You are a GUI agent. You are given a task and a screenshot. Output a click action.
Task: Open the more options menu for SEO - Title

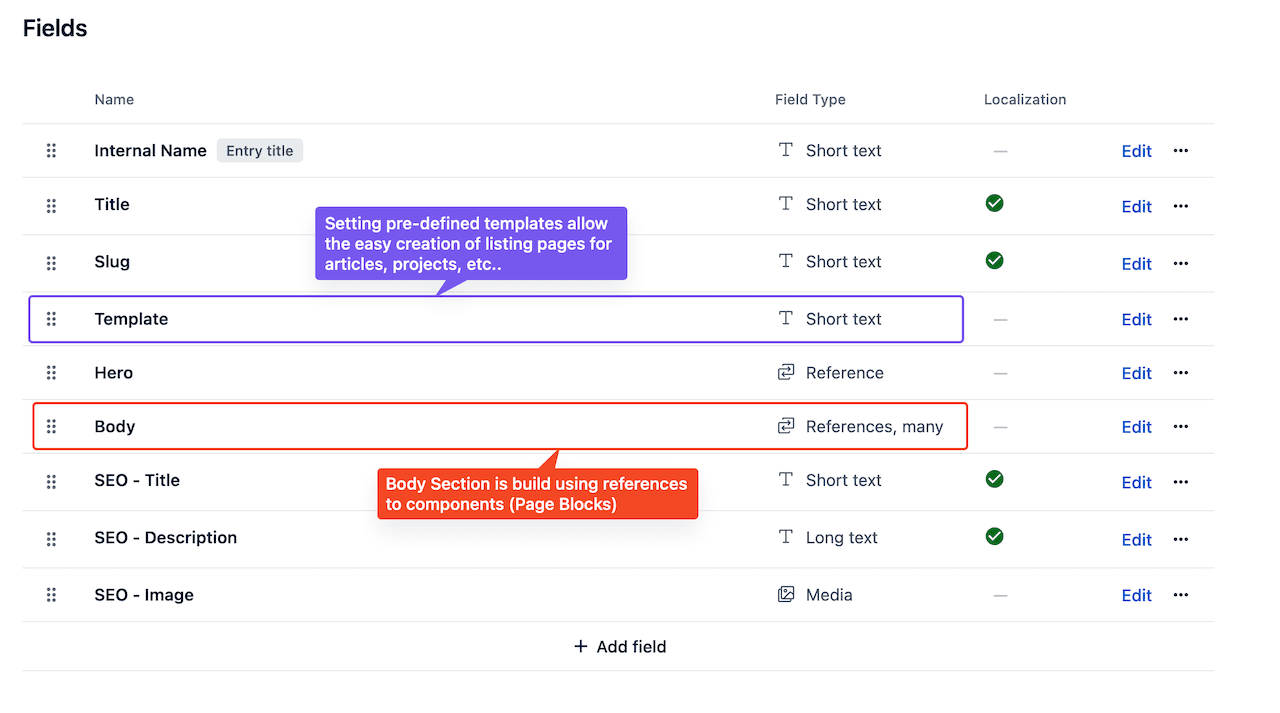1181,482
